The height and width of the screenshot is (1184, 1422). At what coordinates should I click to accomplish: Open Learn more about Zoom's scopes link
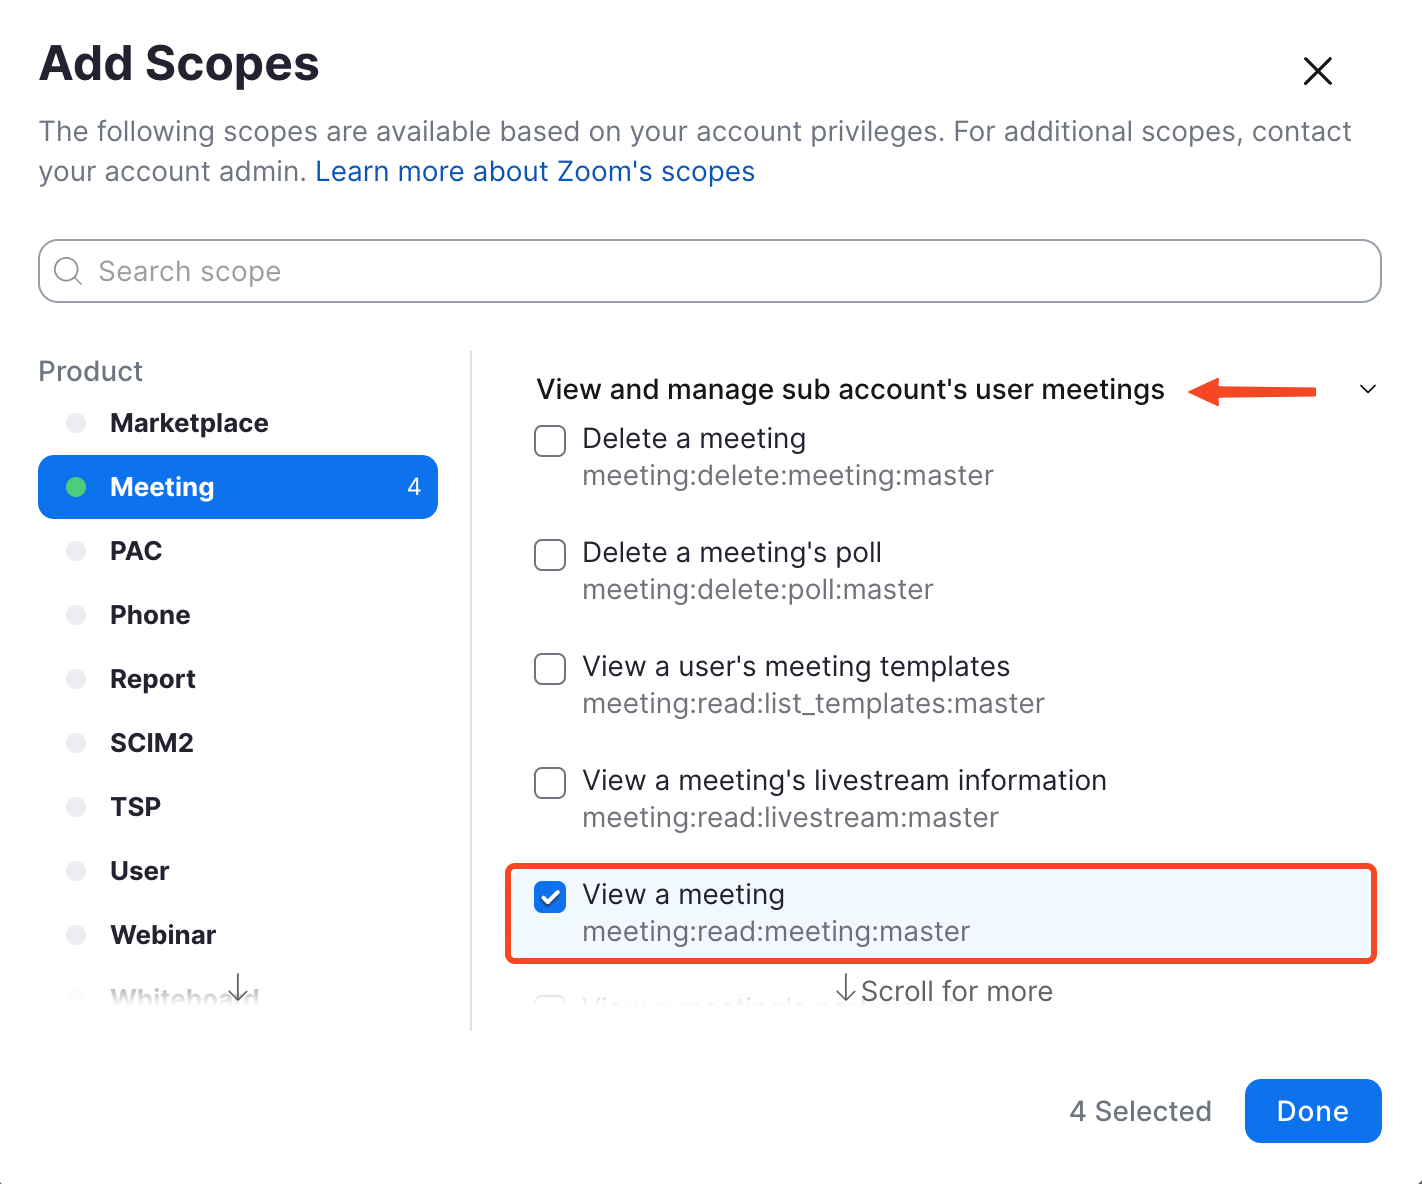[x=535, y=172]
